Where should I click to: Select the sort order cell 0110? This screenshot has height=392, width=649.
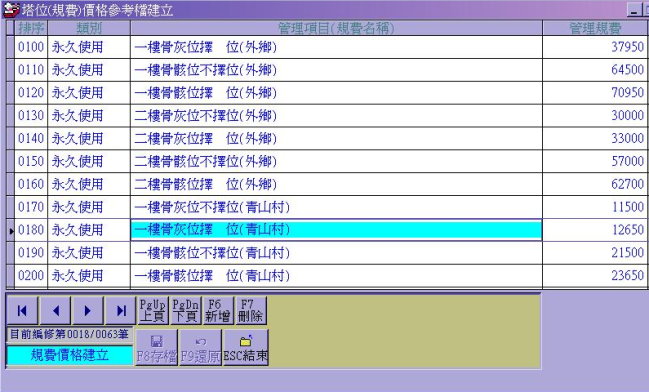point(31,70)
